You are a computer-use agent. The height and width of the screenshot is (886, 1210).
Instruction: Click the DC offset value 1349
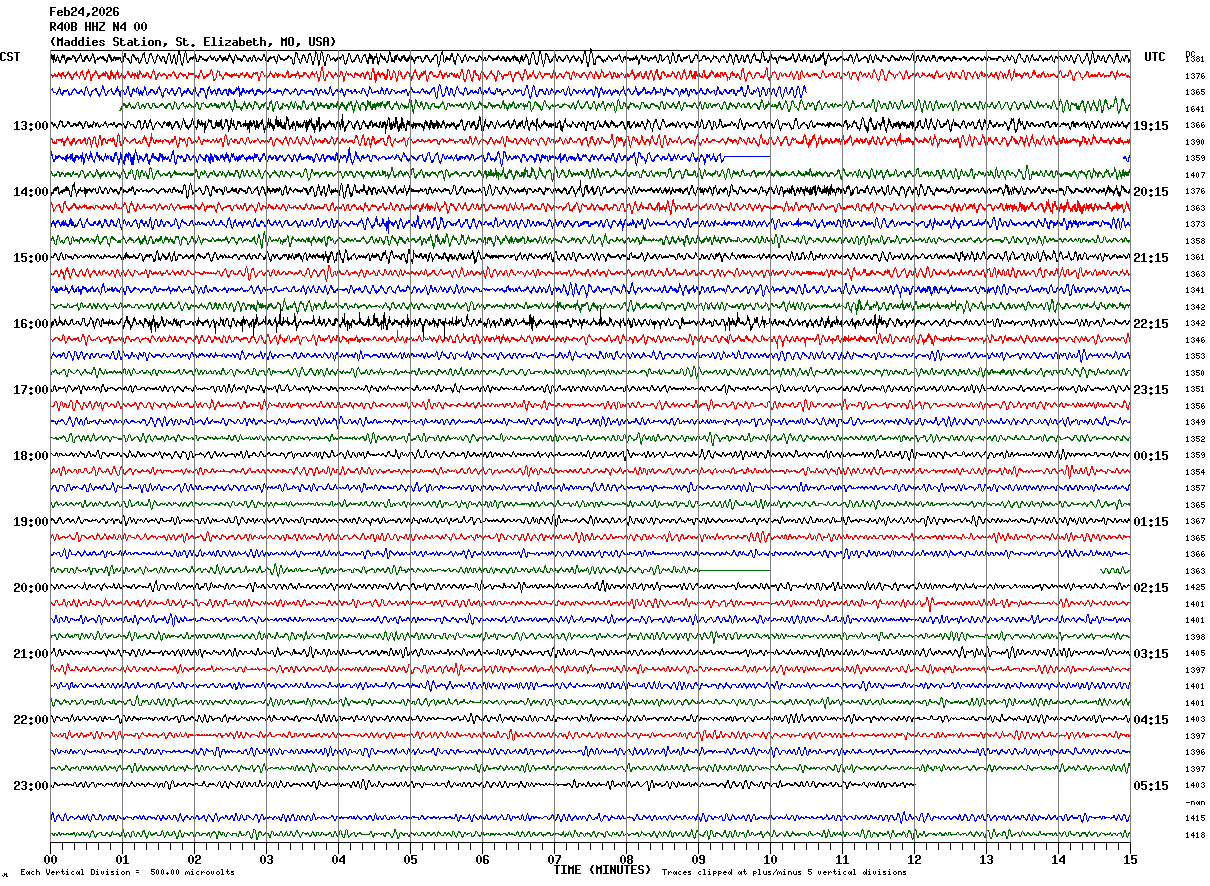[1194, 423]
